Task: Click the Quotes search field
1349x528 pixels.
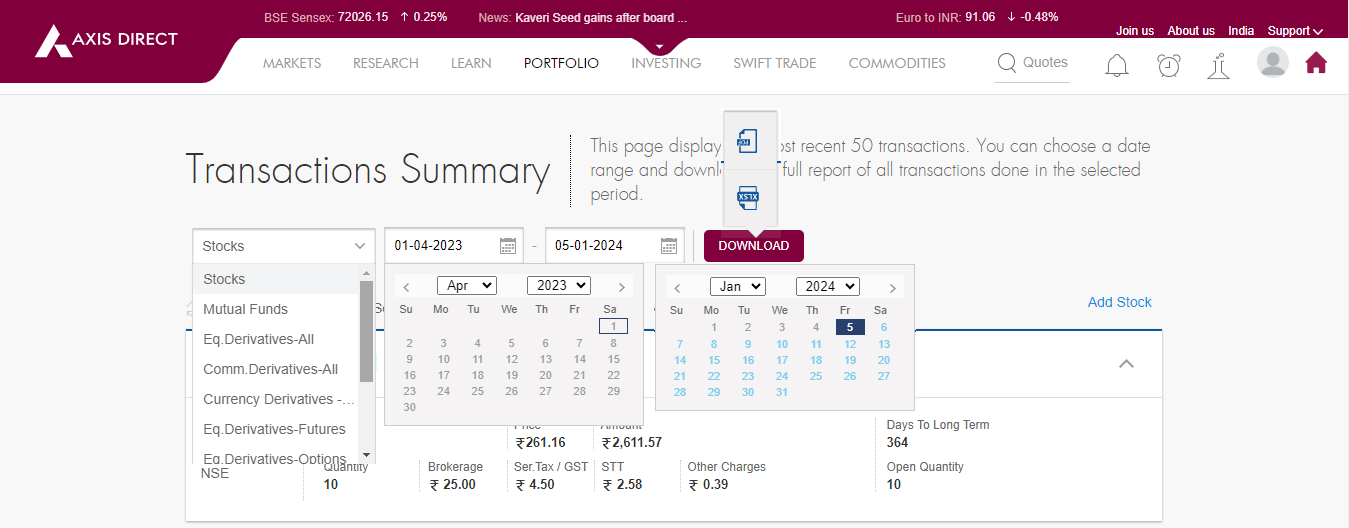Action: tap(1034, 63)
